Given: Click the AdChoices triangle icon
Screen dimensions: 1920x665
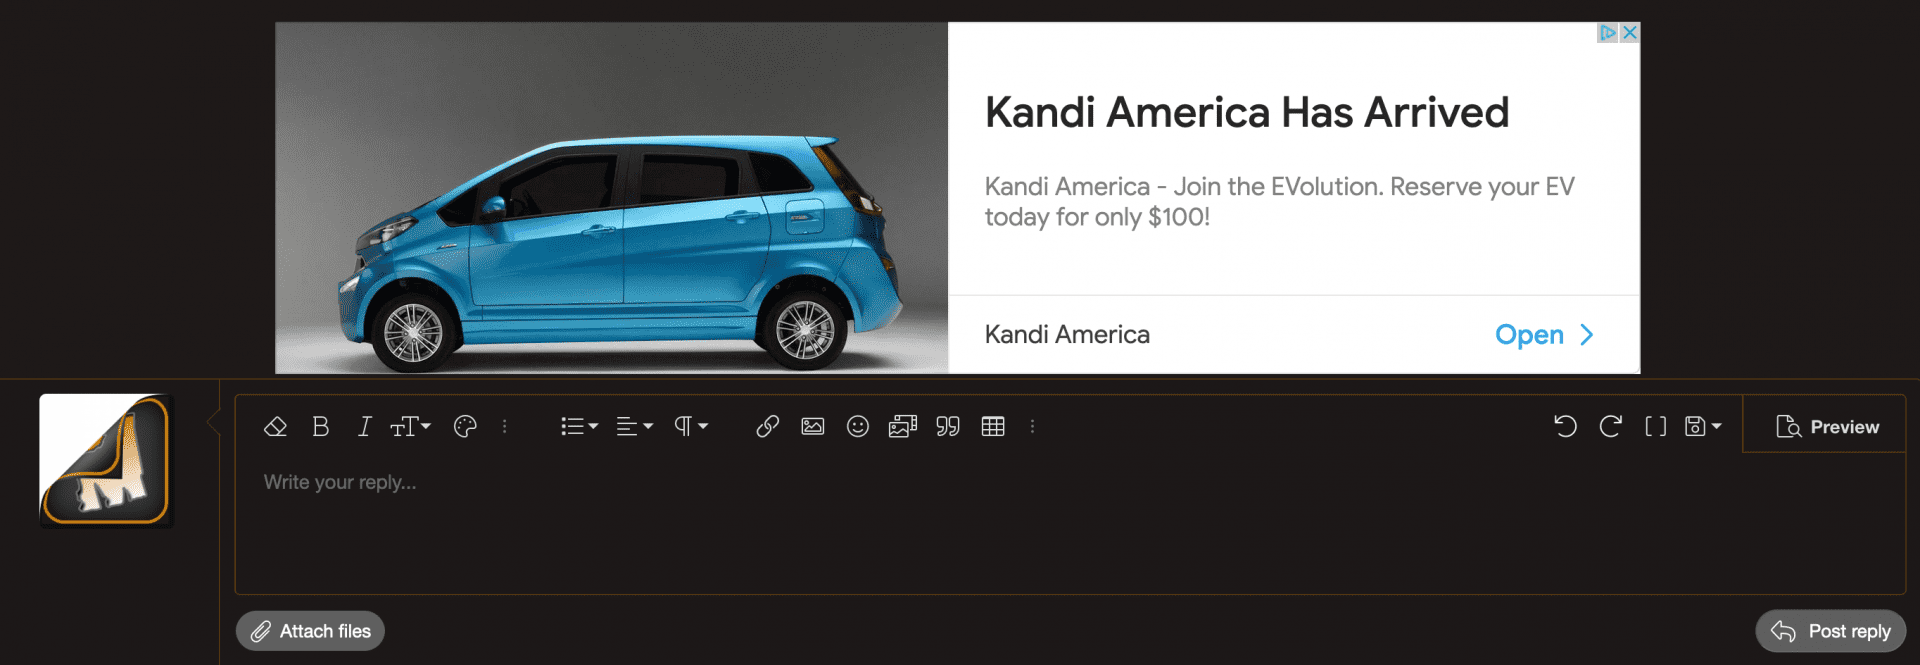Looking at the screenshot, I should pyautogui.click(x=1608, y=32).
